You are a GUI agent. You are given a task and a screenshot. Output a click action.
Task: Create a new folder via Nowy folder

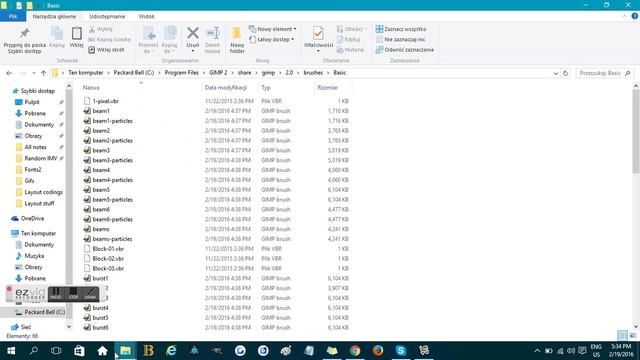click(x=237, y=40)
